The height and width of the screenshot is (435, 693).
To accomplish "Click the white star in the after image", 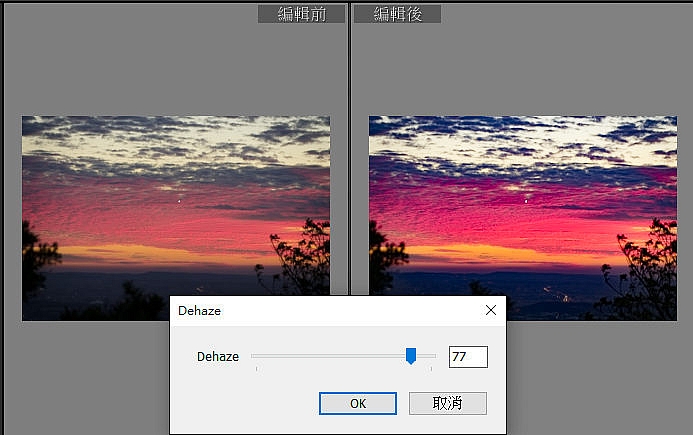I will tap(526, 201).
